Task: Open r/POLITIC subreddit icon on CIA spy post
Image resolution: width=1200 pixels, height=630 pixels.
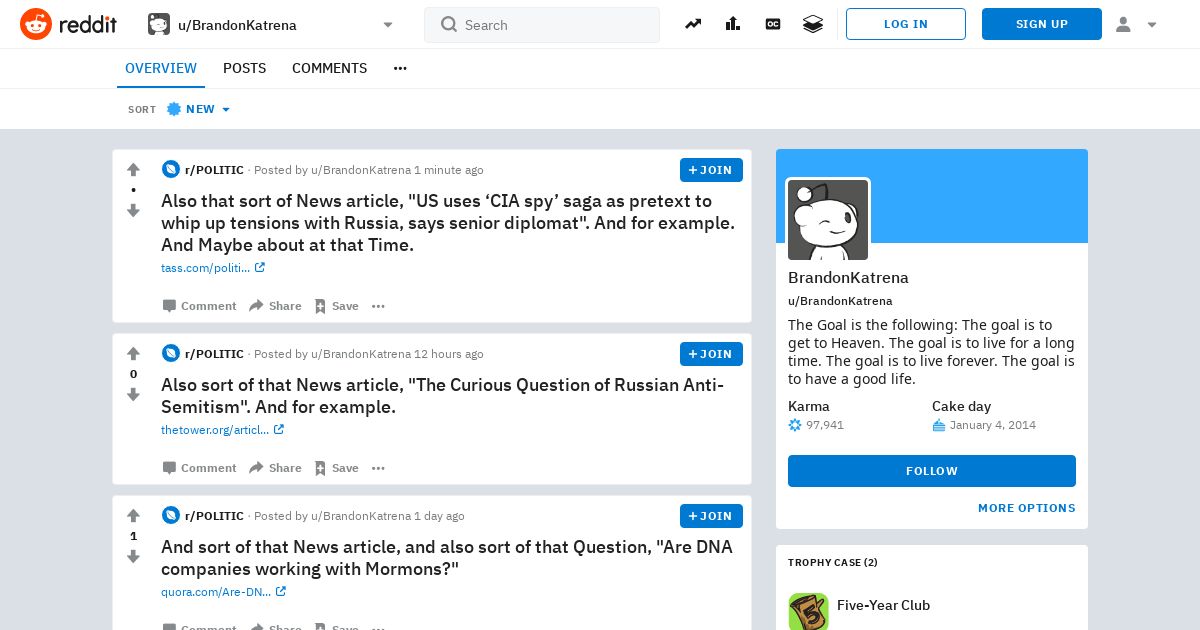Action: click(171, 170)
